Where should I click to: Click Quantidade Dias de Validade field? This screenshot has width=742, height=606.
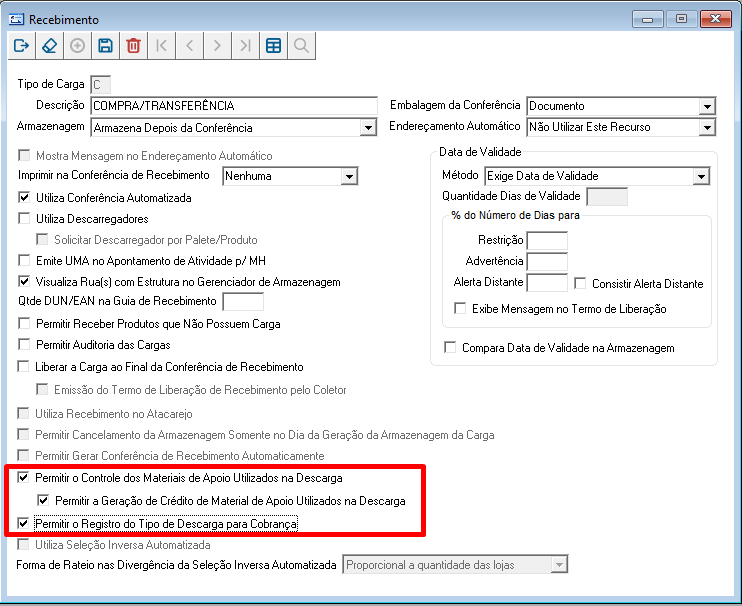pos(607,196)
